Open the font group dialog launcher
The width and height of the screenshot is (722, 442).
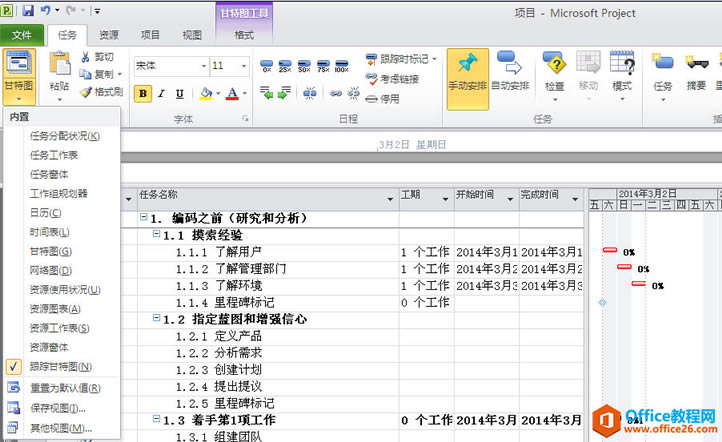click(245, 119)
